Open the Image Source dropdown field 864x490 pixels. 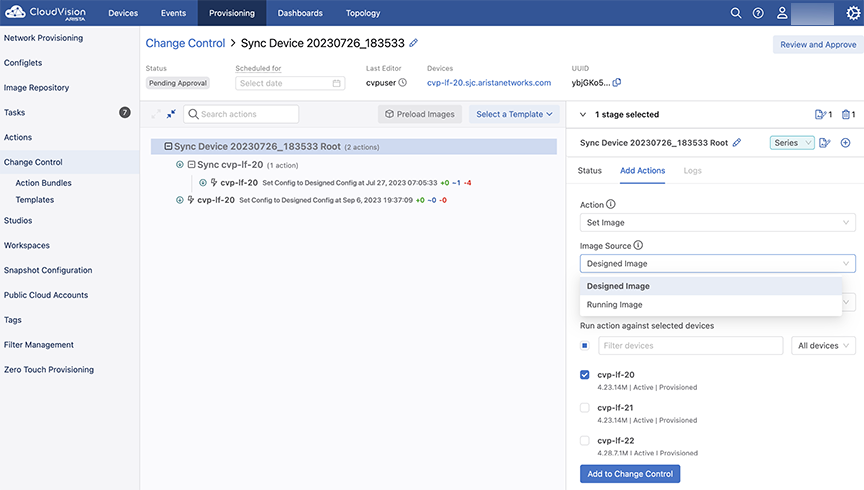717,263
